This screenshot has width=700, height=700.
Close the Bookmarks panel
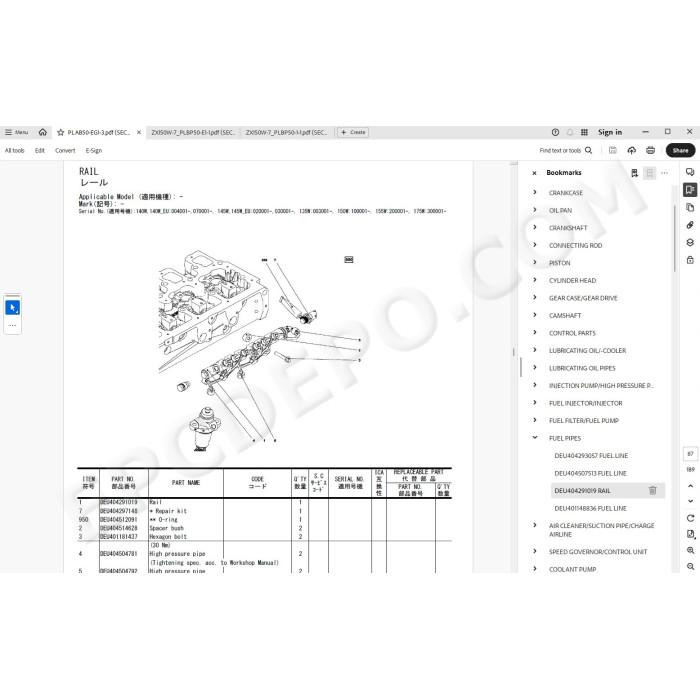pyautogui.click(x=534, y=173)
